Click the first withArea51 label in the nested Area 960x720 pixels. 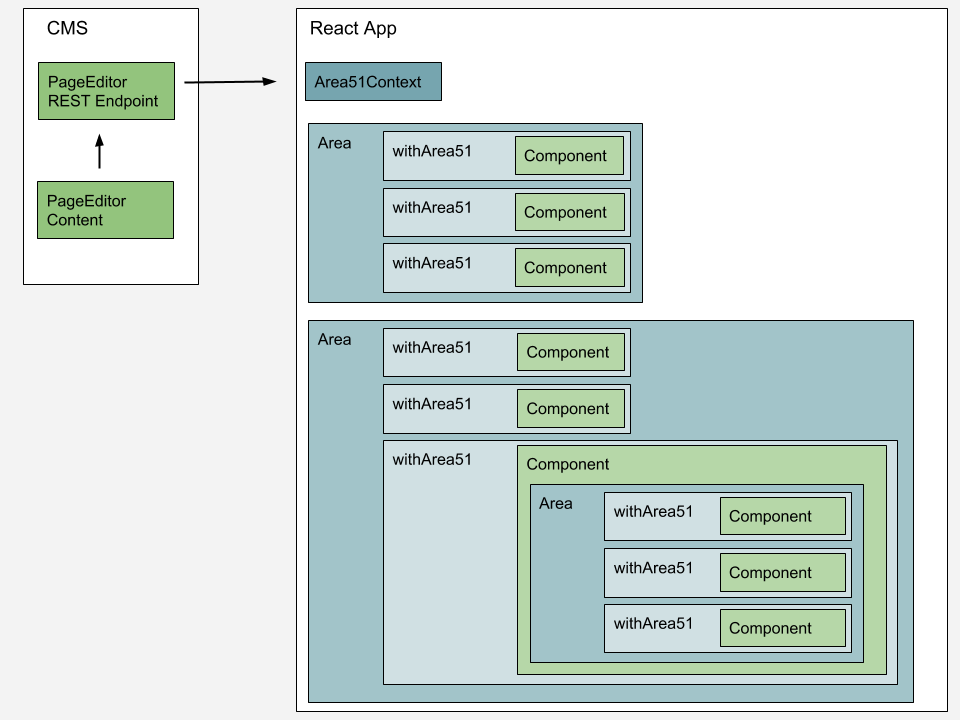(x=653, y=511)
